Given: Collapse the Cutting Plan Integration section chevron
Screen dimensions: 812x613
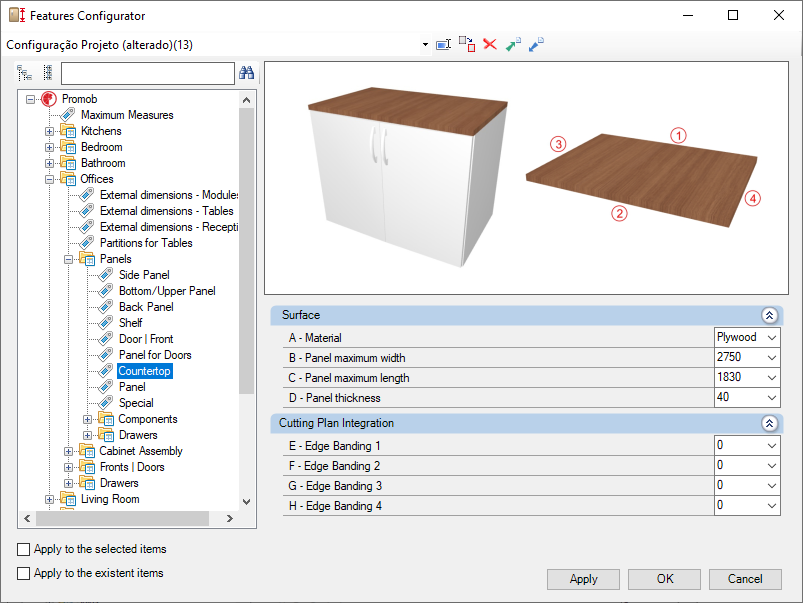Looking at the screenshot, I should (x=770, y=424).
